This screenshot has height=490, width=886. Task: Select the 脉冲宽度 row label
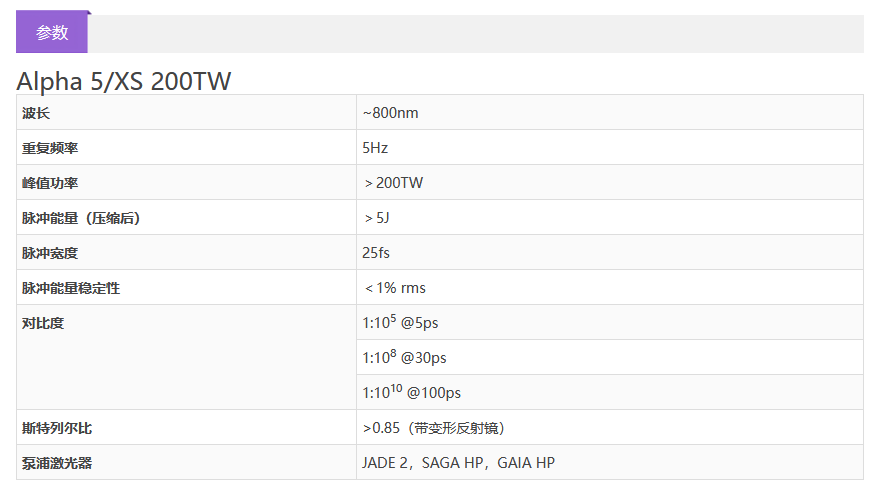[50, 253]
